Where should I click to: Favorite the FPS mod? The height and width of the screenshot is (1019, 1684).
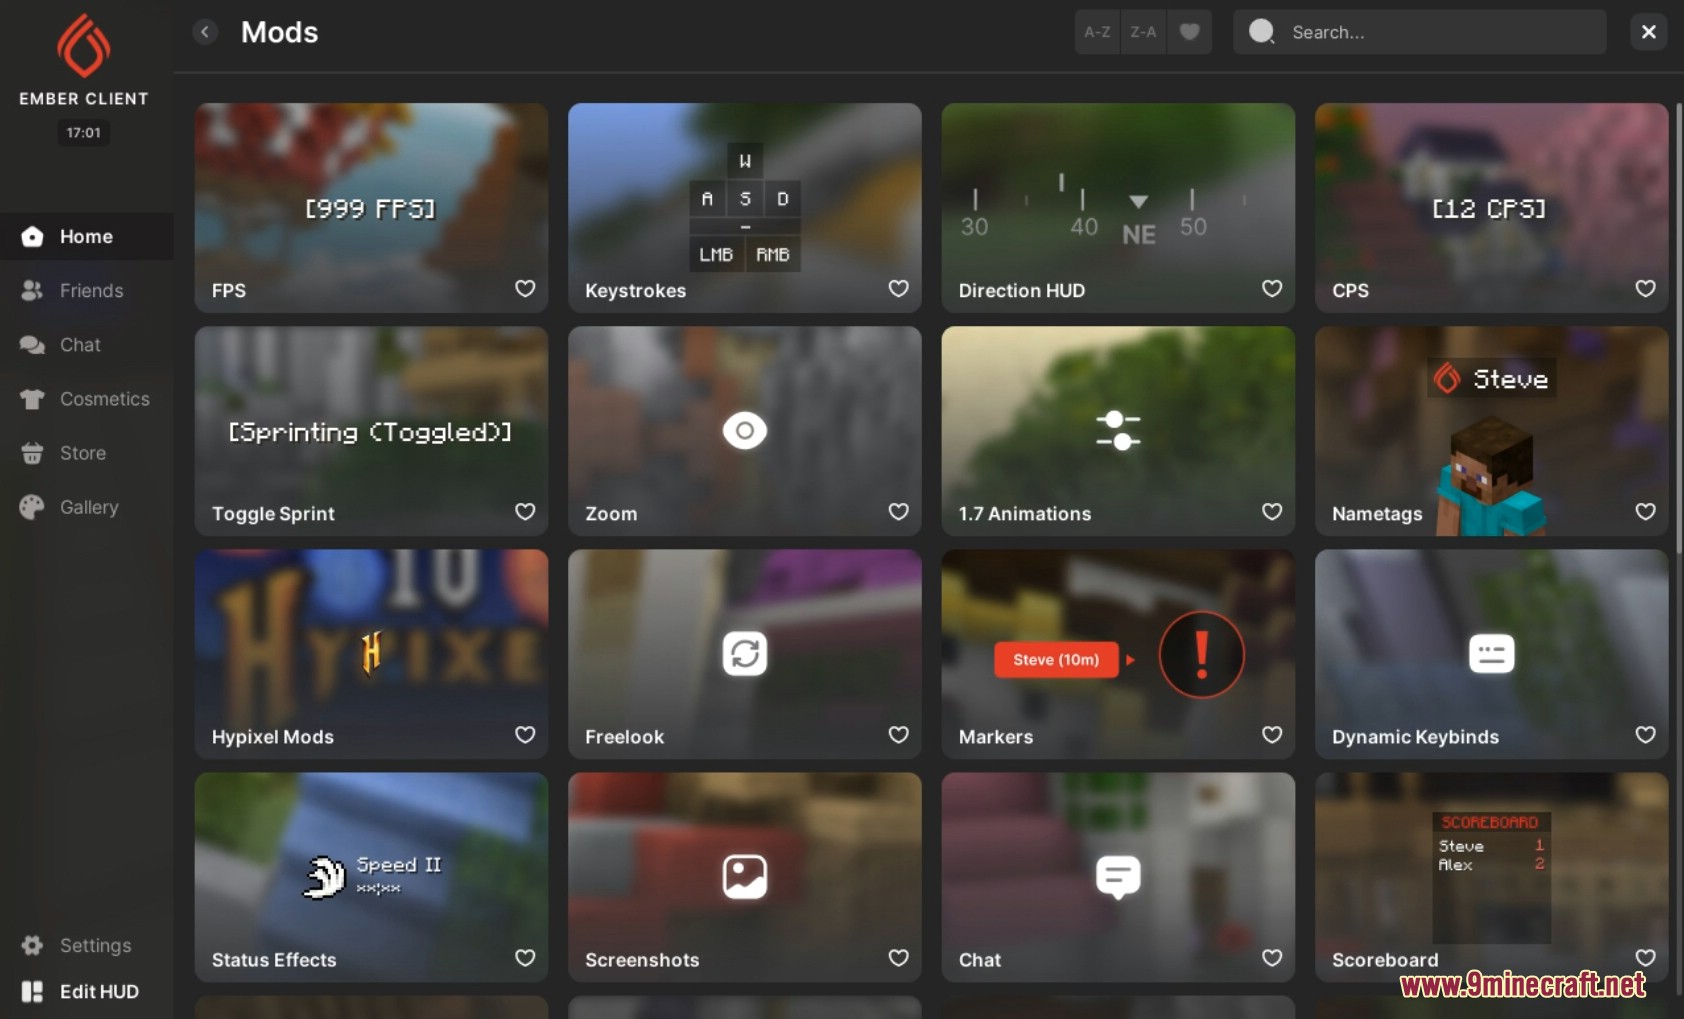[x=525, y=289]
